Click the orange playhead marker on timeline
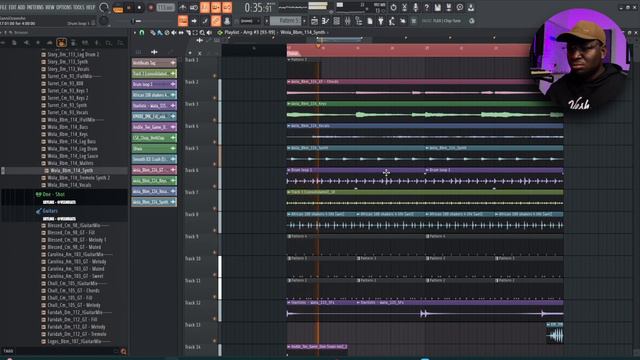The height and width of the screenshot is (360, 640). [318, 47]
